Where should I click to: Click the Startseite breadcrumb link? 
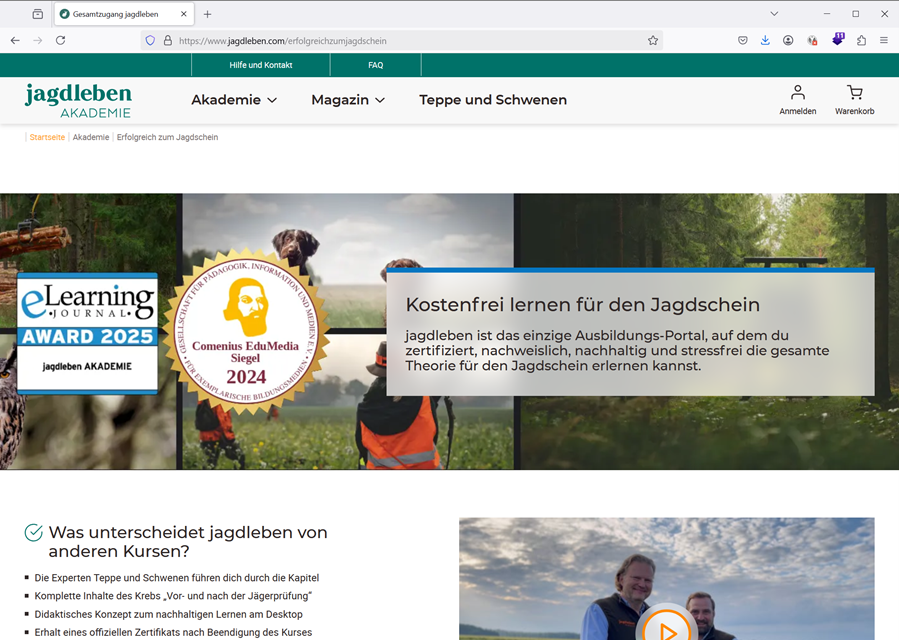point(46,137)
